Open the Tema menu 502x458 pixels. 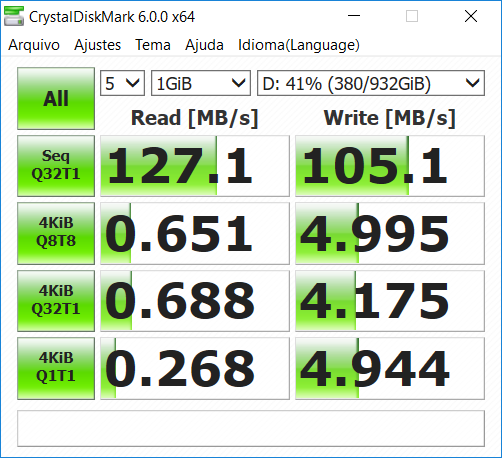click(x=153, y=45)
